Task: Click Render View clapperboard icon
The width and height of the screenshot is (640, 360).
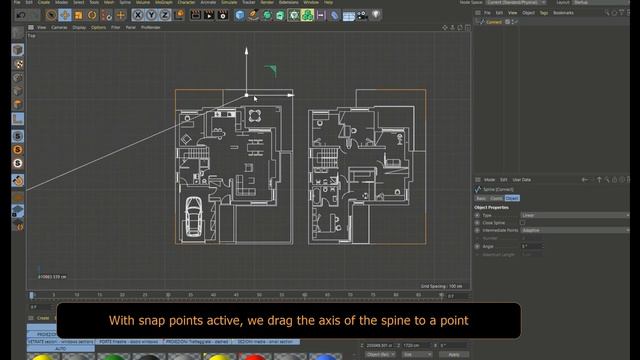Action: (196, 15)
